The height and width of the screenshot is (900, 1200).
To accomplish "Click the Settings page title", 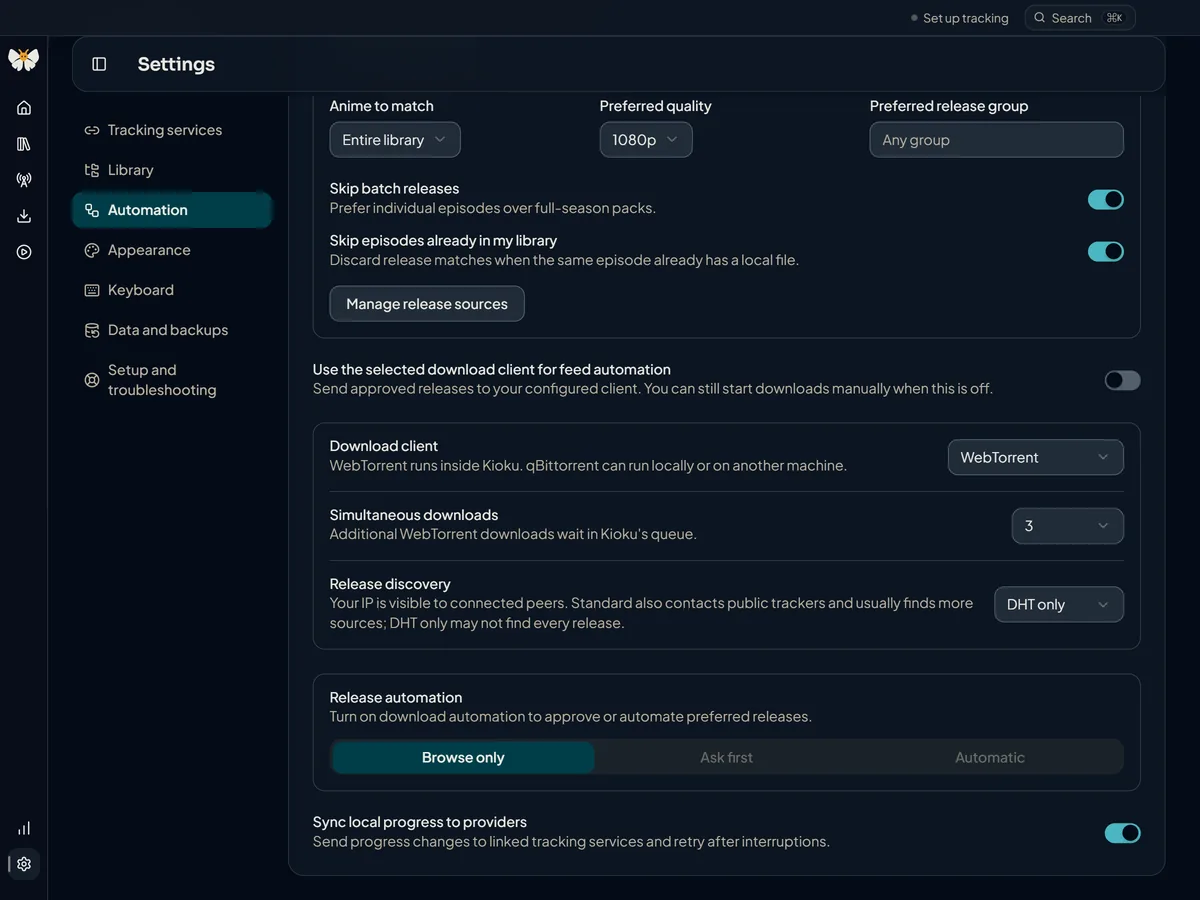I will [x=176, y=64].
